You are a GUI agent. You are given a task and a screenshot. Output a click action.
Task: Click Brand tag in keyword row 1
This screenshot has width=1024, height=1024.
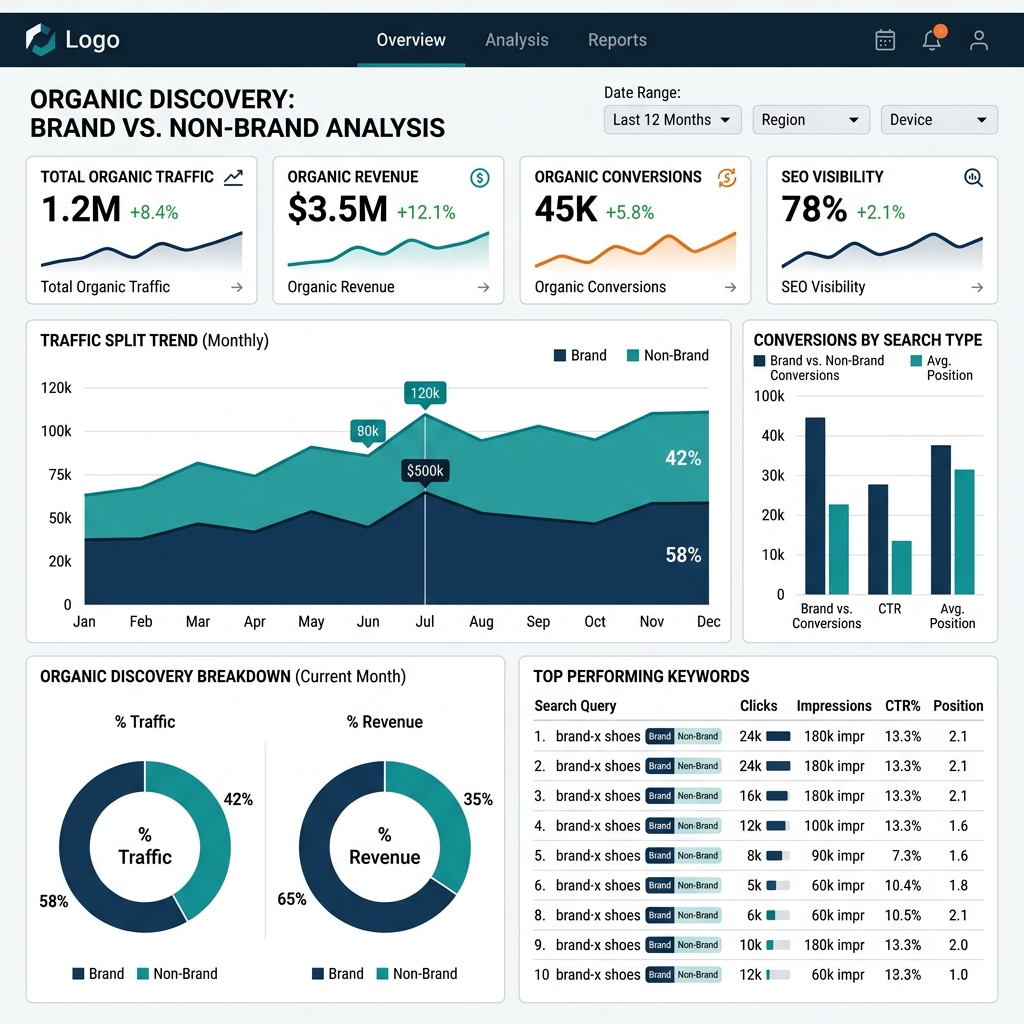click(660, 736)
